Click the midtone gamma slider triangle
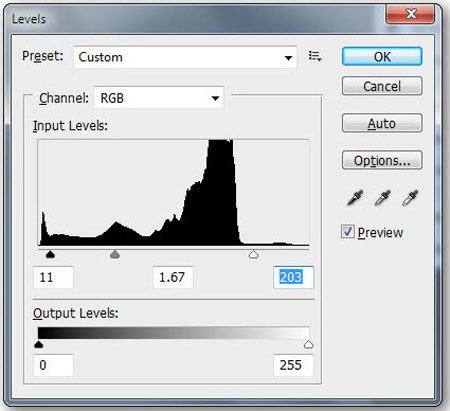This screenshot has height=411, width=450. pyautogui.click(x=115, y=255)
